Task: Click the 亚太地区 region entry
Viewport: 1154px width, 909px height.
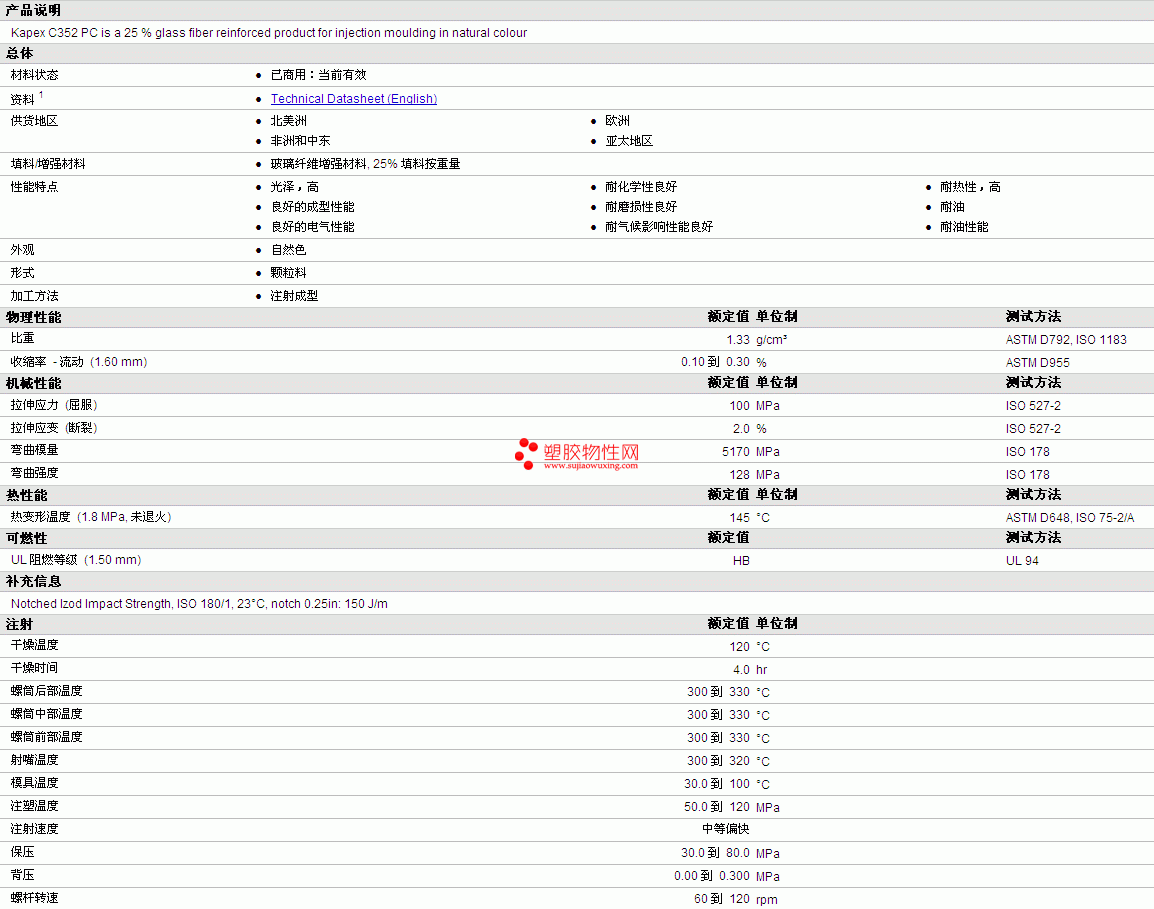Action: [629, 141]
